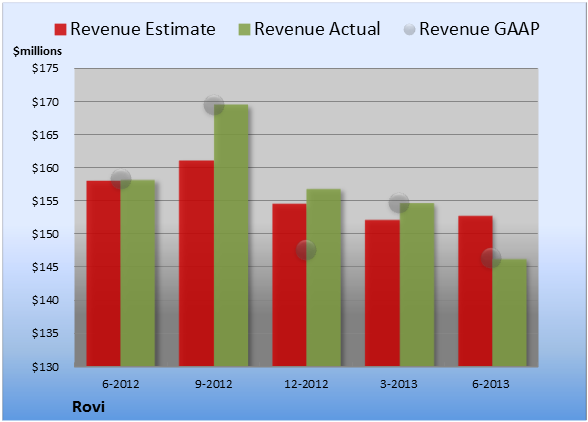Click the gray Revenue GAAP legend marker

[409, 30]
